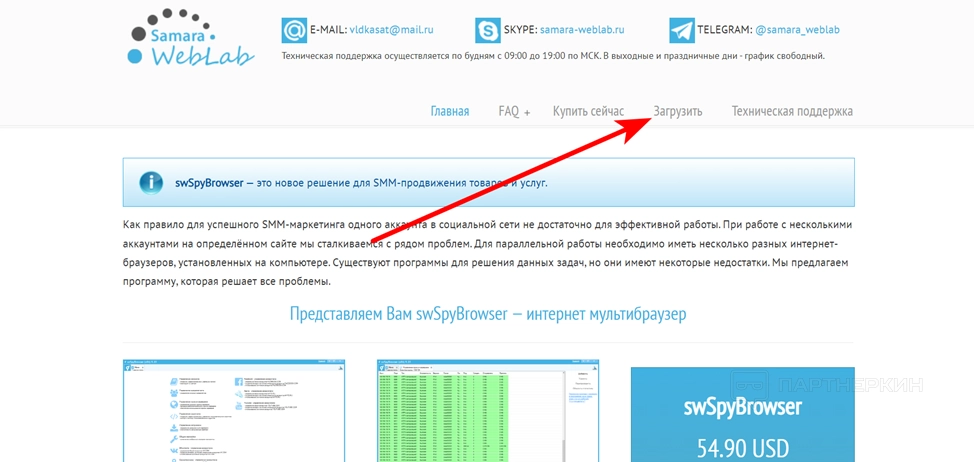The width and height of the screenshot is (974, 462).
Task: Click the blue info icon
Action: click(x=151, y=183)
